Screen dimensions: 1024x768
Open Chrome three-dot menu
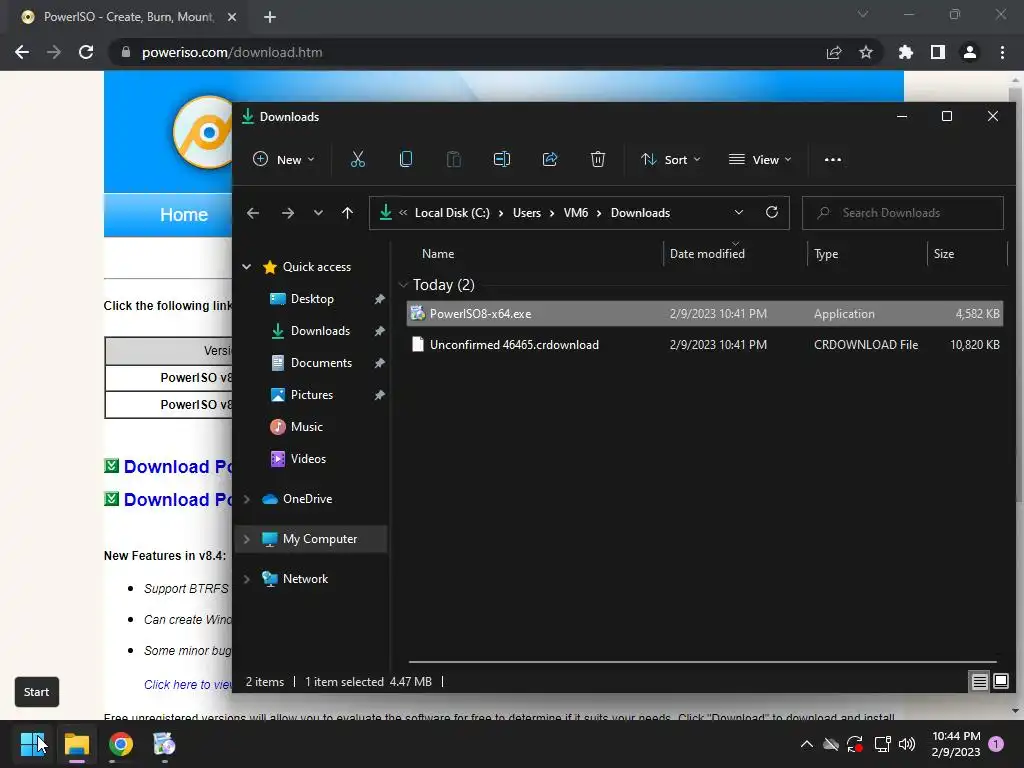click(x=1002, y=52)
